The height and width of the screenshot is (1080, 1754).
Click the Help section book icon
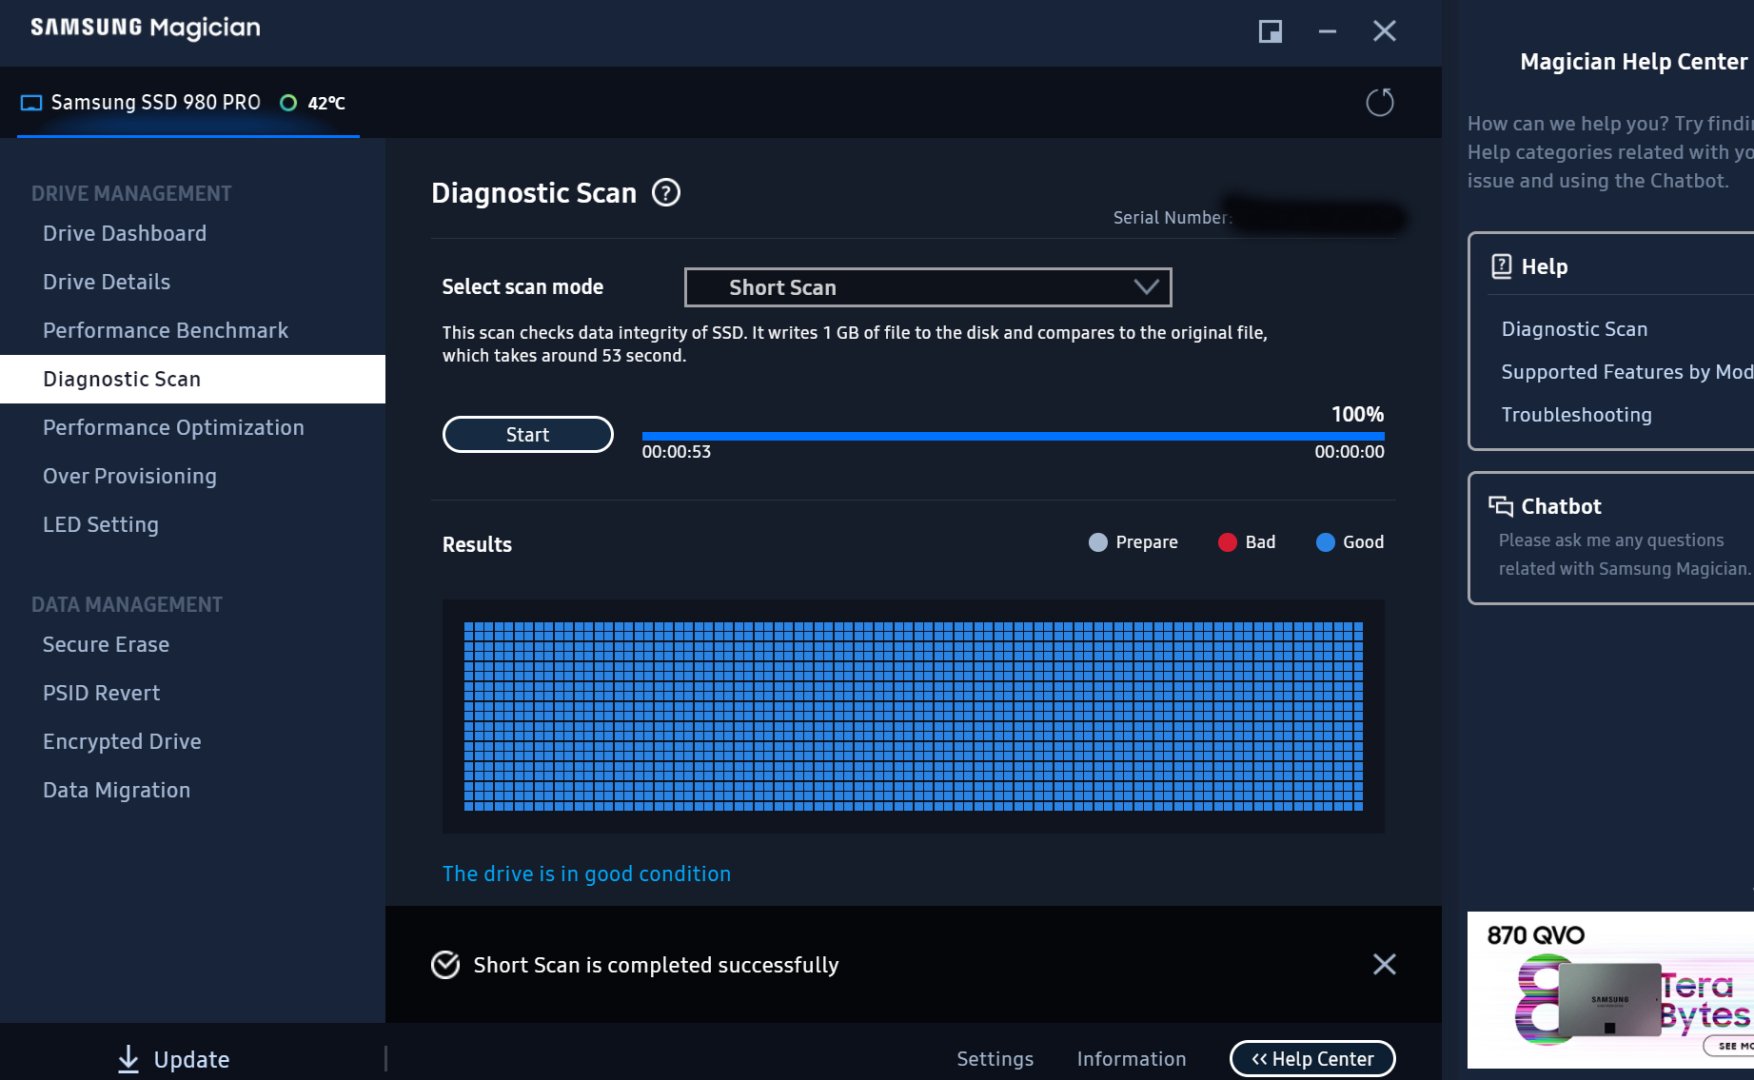(x=1501, y=266)
